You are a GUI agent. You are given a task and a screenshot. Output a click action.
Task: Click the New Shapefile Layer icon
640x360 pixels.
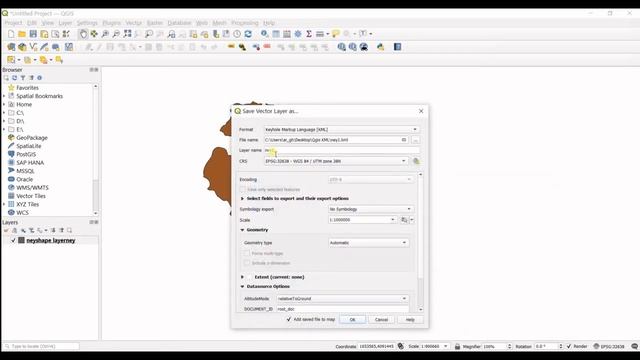33,47
